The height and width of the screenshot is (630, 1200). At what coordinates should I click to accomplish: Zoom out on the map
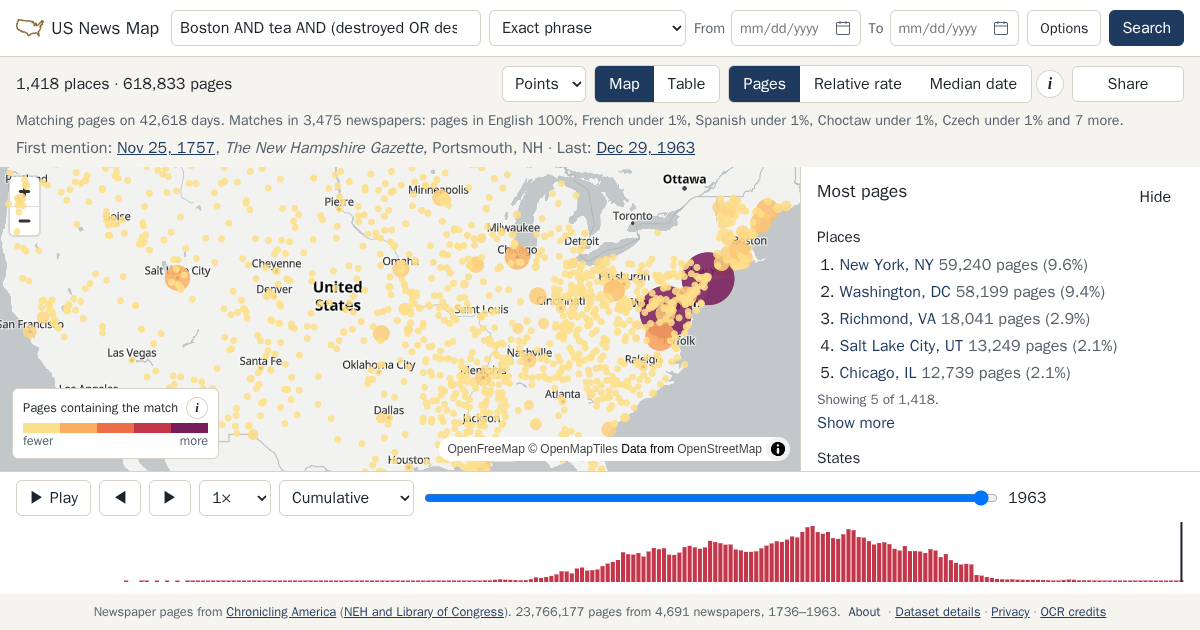point(25,221)
